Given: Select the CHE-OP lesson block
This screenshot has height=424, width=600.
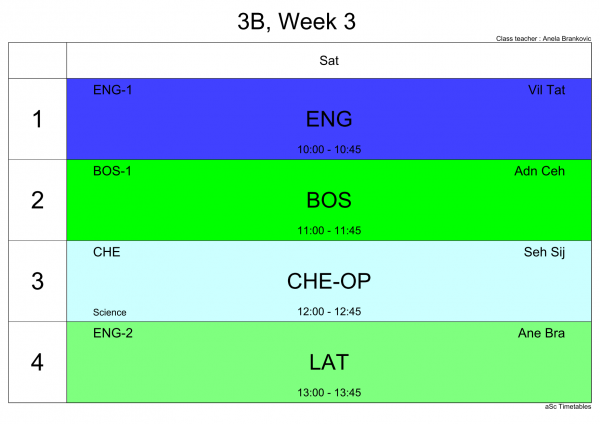Looking at the screenshot, I should [329, 281].
